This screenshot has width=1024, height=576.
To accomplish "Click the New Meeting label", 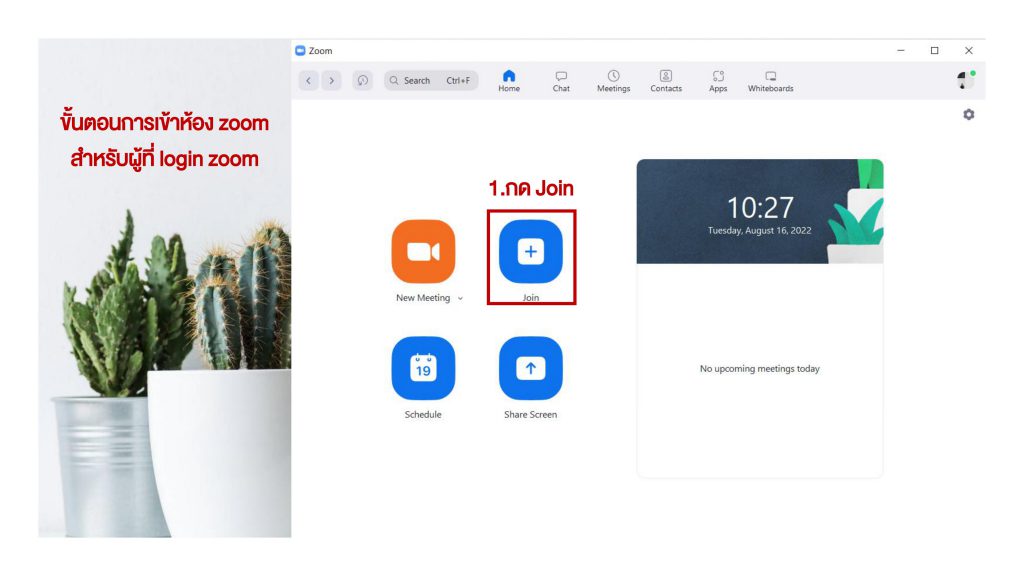I will (x=423, y=298).
